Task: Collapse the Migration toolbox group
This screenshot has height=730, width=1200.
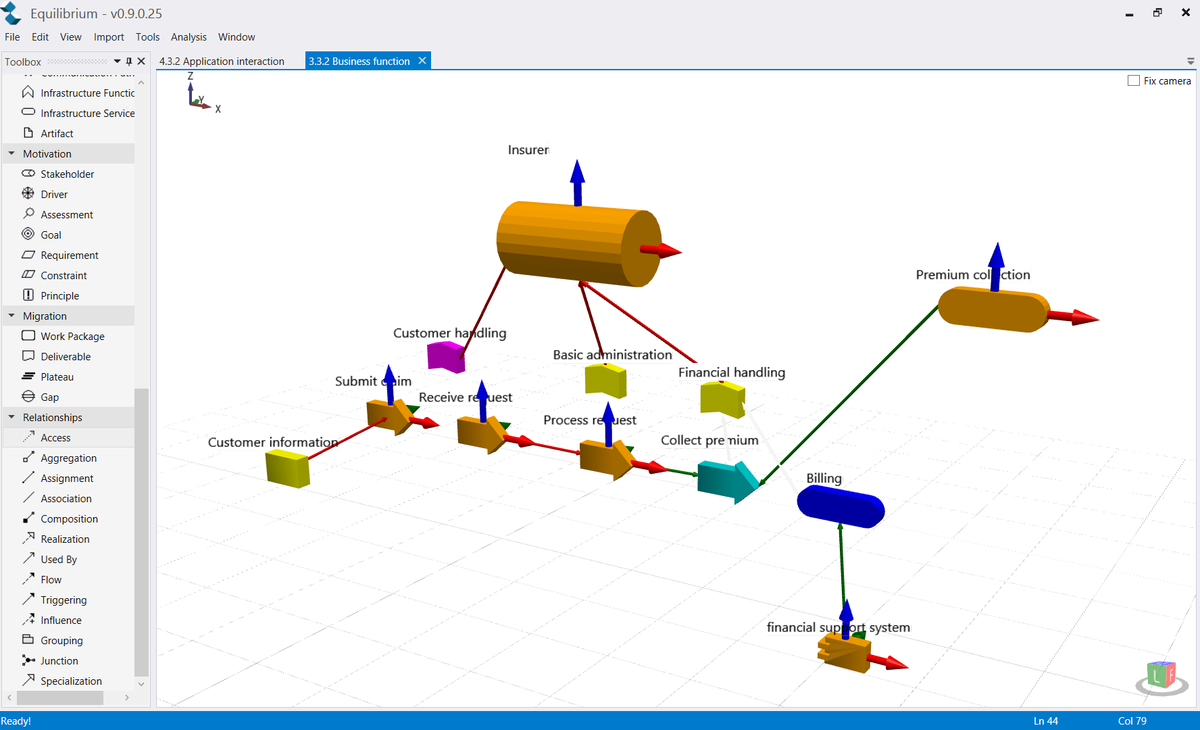Action: [x=12, y=316]
